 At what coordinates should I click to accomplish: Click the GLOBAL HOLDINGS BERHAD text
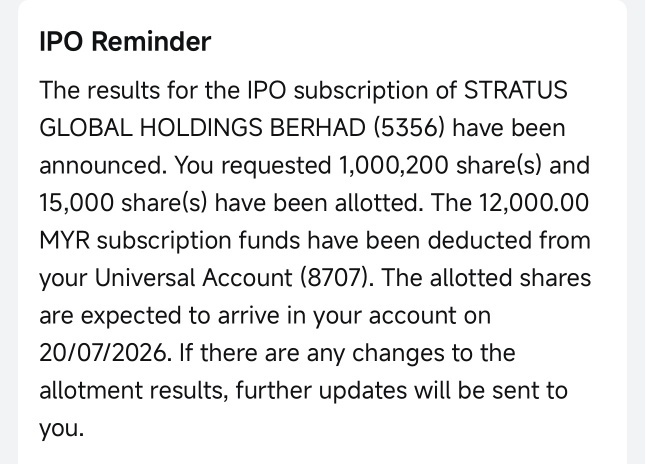pos(202,128)
